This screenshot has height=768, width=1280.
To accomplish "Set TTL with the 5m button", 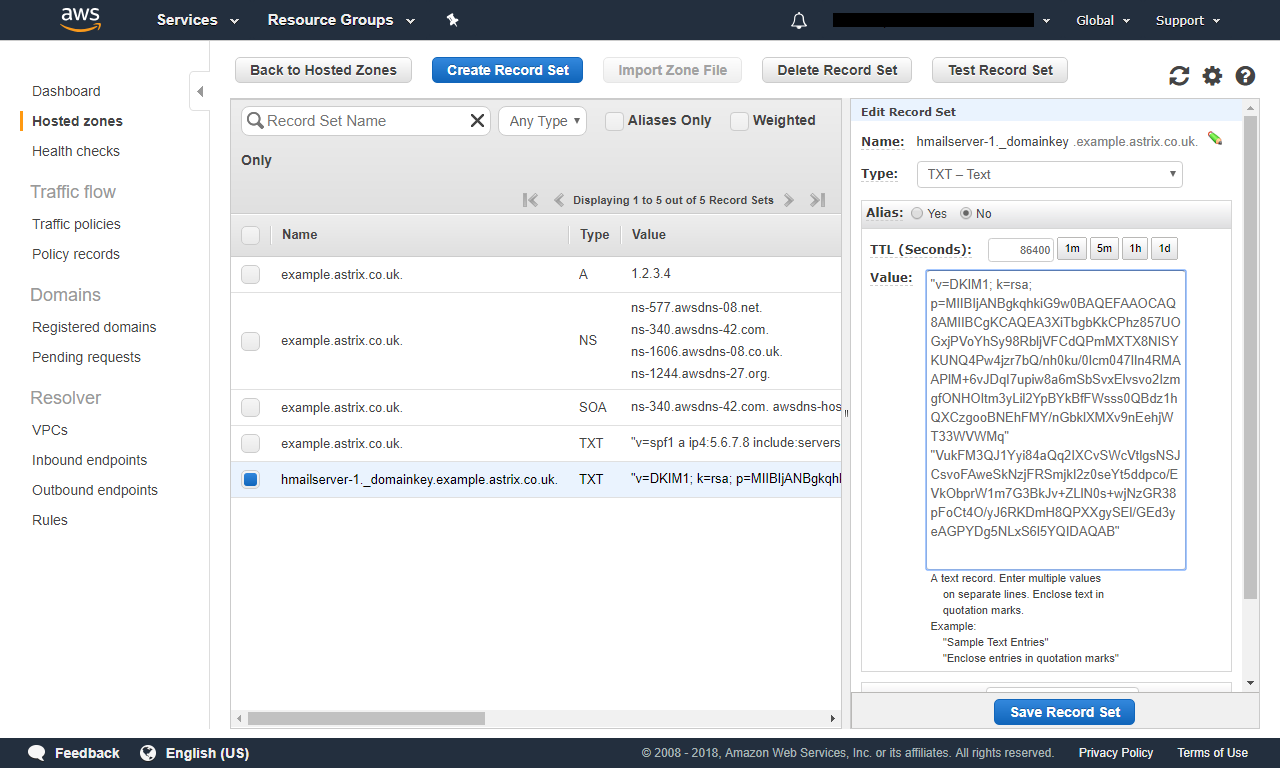I will click(1103, 249).
